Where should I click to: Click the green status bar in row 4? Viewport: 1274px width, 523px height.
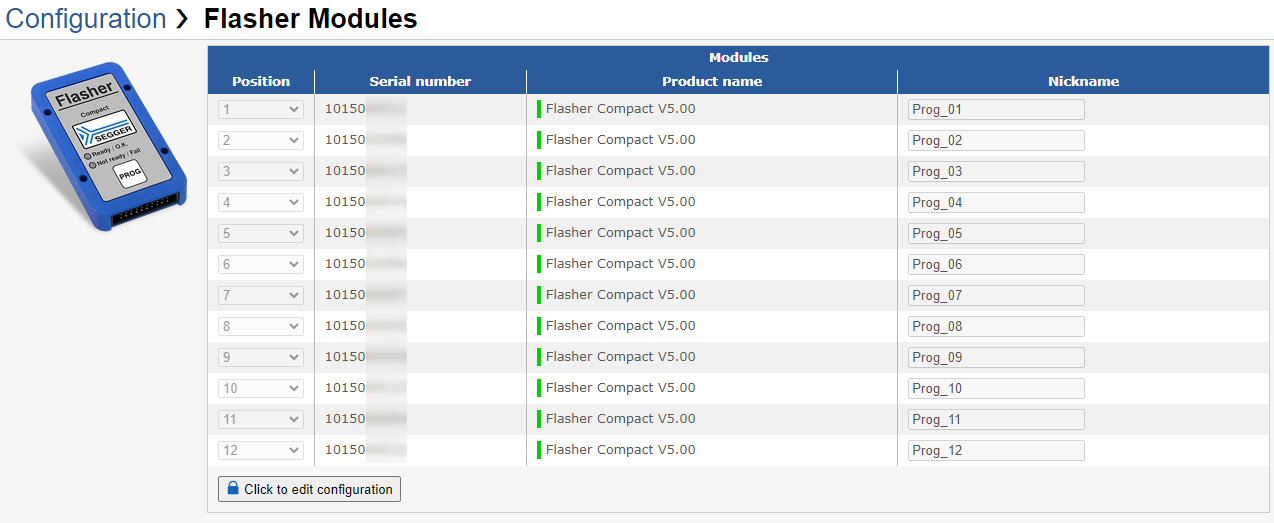coord(539,202)
